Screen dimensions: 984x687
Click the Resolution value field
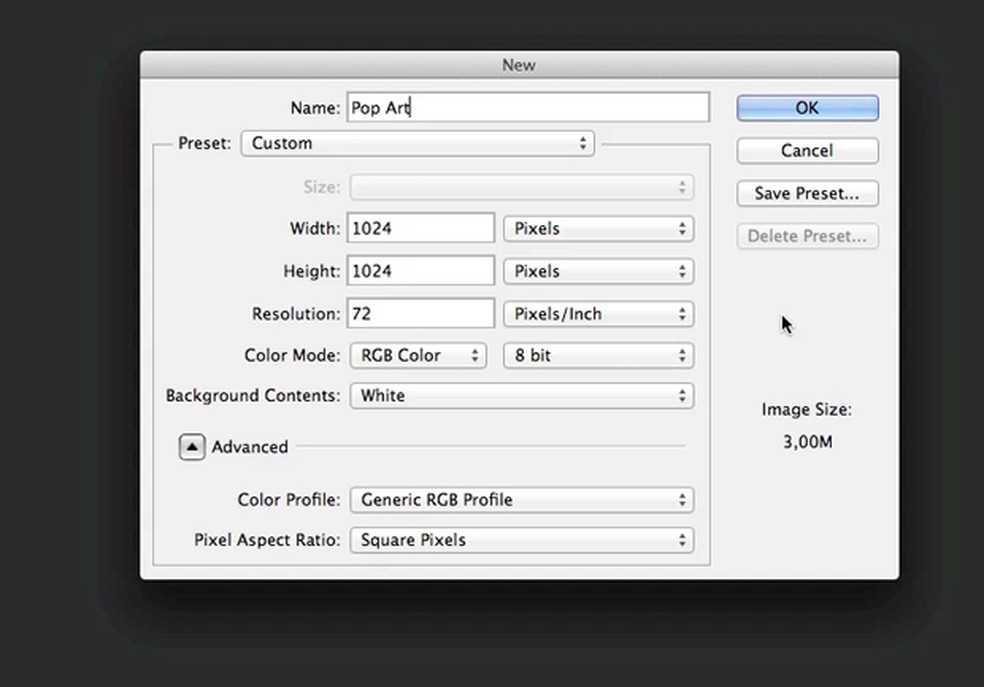coord(421,314)
